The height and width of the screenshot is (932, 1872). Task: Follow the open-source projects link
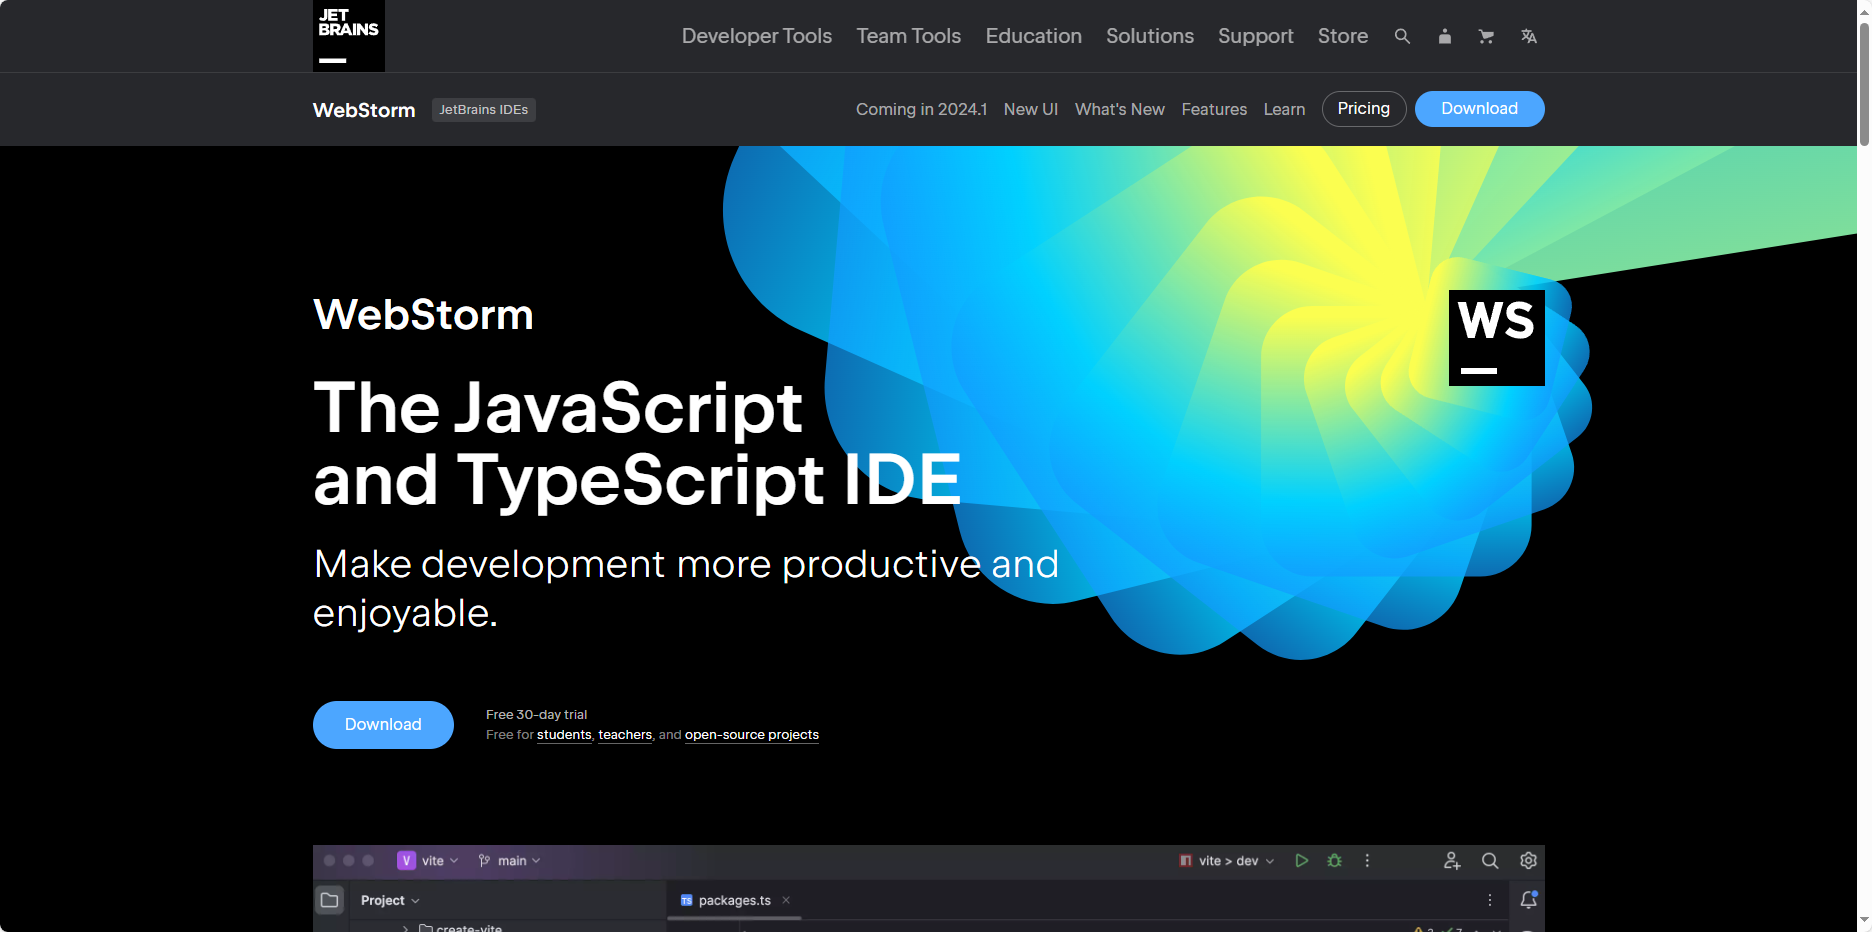[x=752, y=735]
